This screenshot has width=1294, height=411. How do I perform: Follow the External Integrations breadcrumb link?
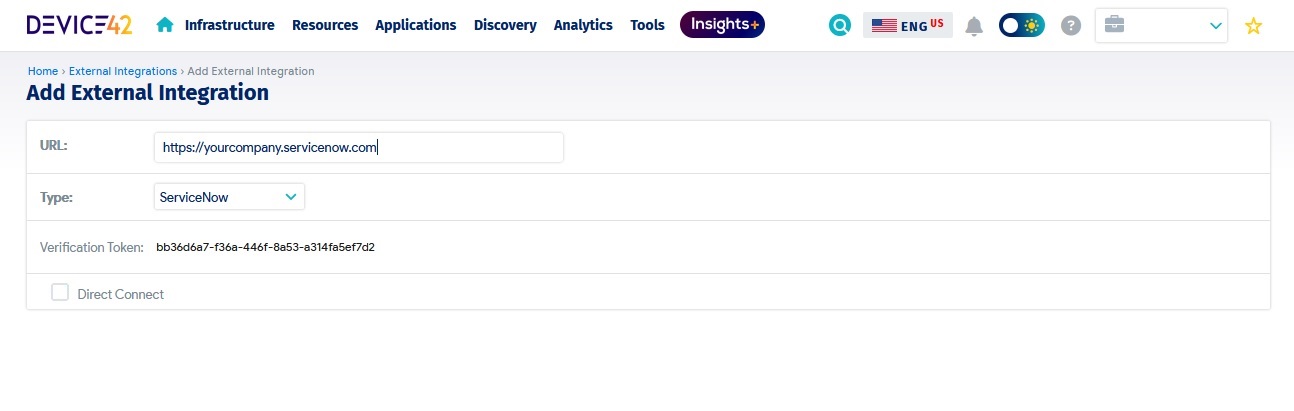pos(123,71)
